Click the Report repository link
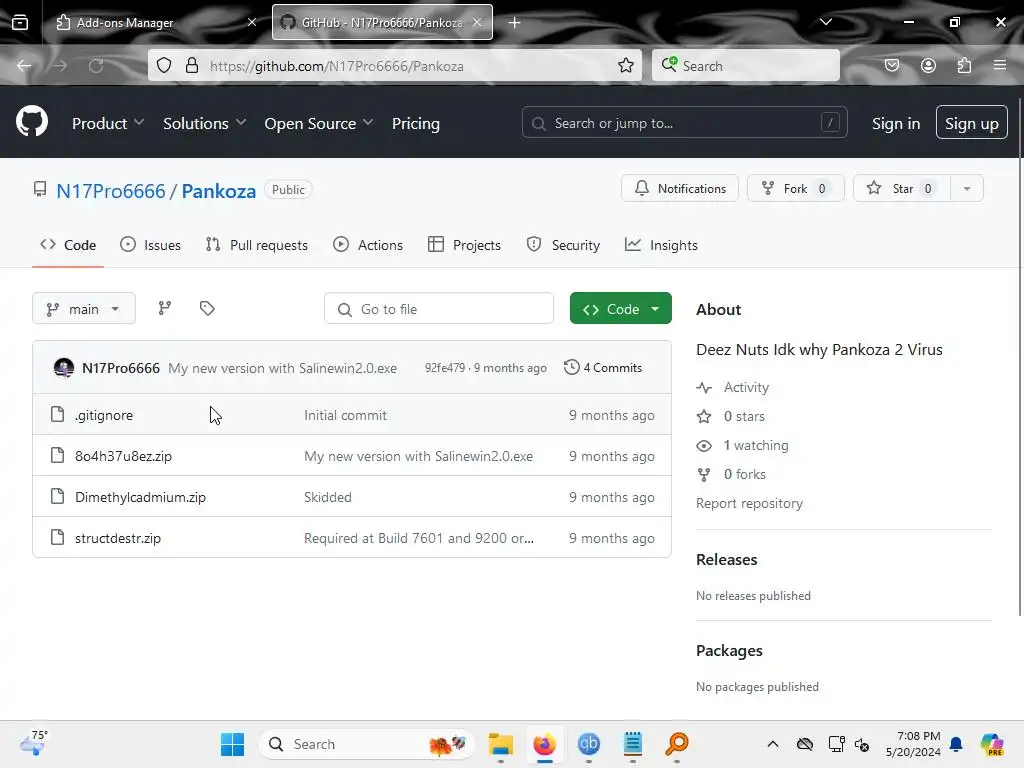The image size is (1024, 768). pos(749,504)
